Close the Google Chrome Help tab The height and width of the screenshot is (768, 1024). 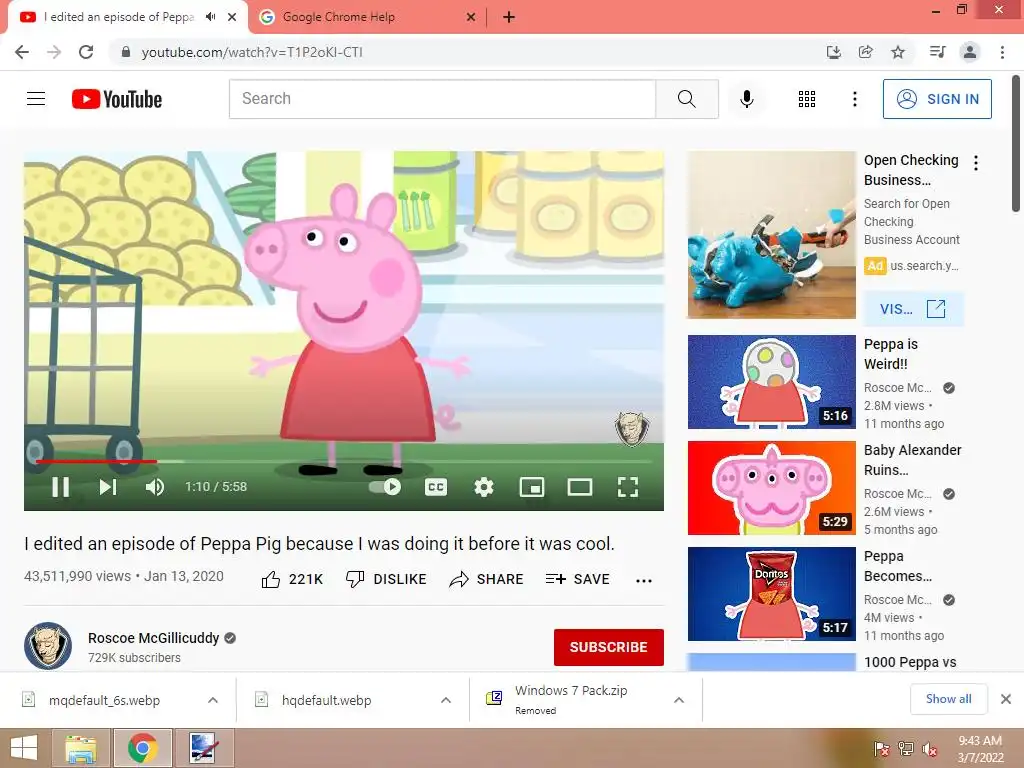click(x=471, y=17)
